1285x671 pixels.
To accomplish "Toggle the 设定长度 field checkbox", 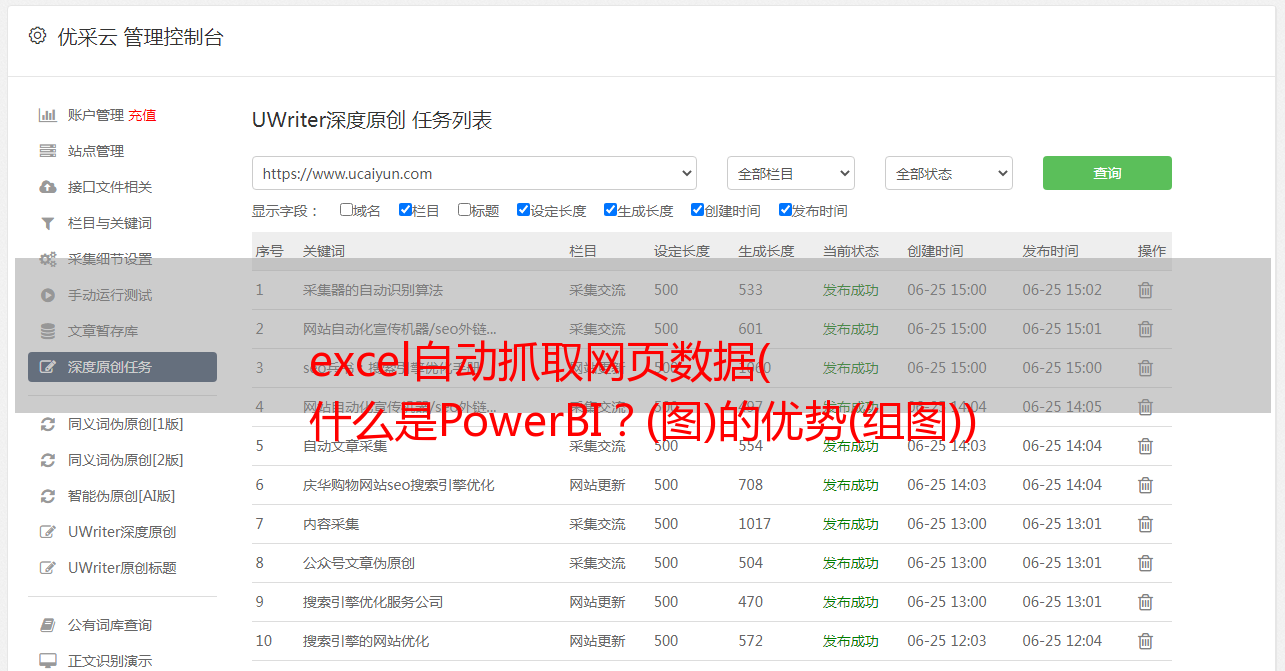I will pyautogui.click(x=523, y=210).
